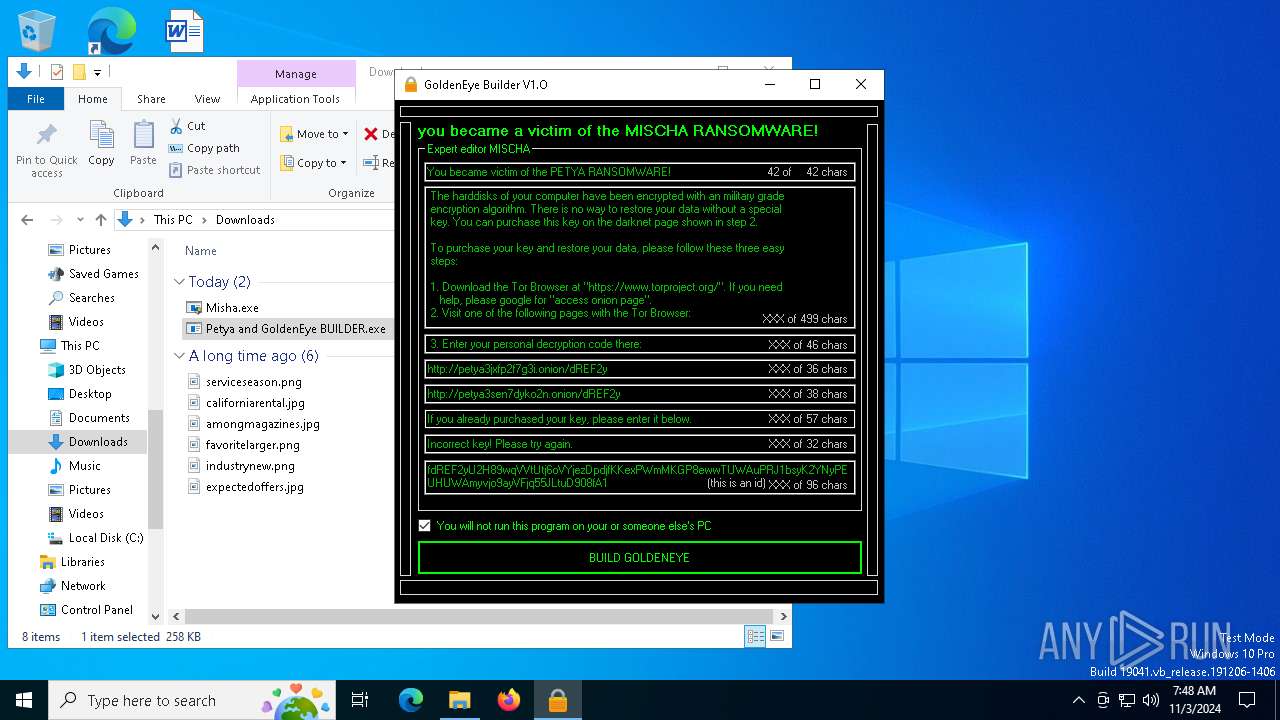Screen dimensions: 1280x720
Task: Switch to Details view icon in status bar
Action: tap(755, 636)
